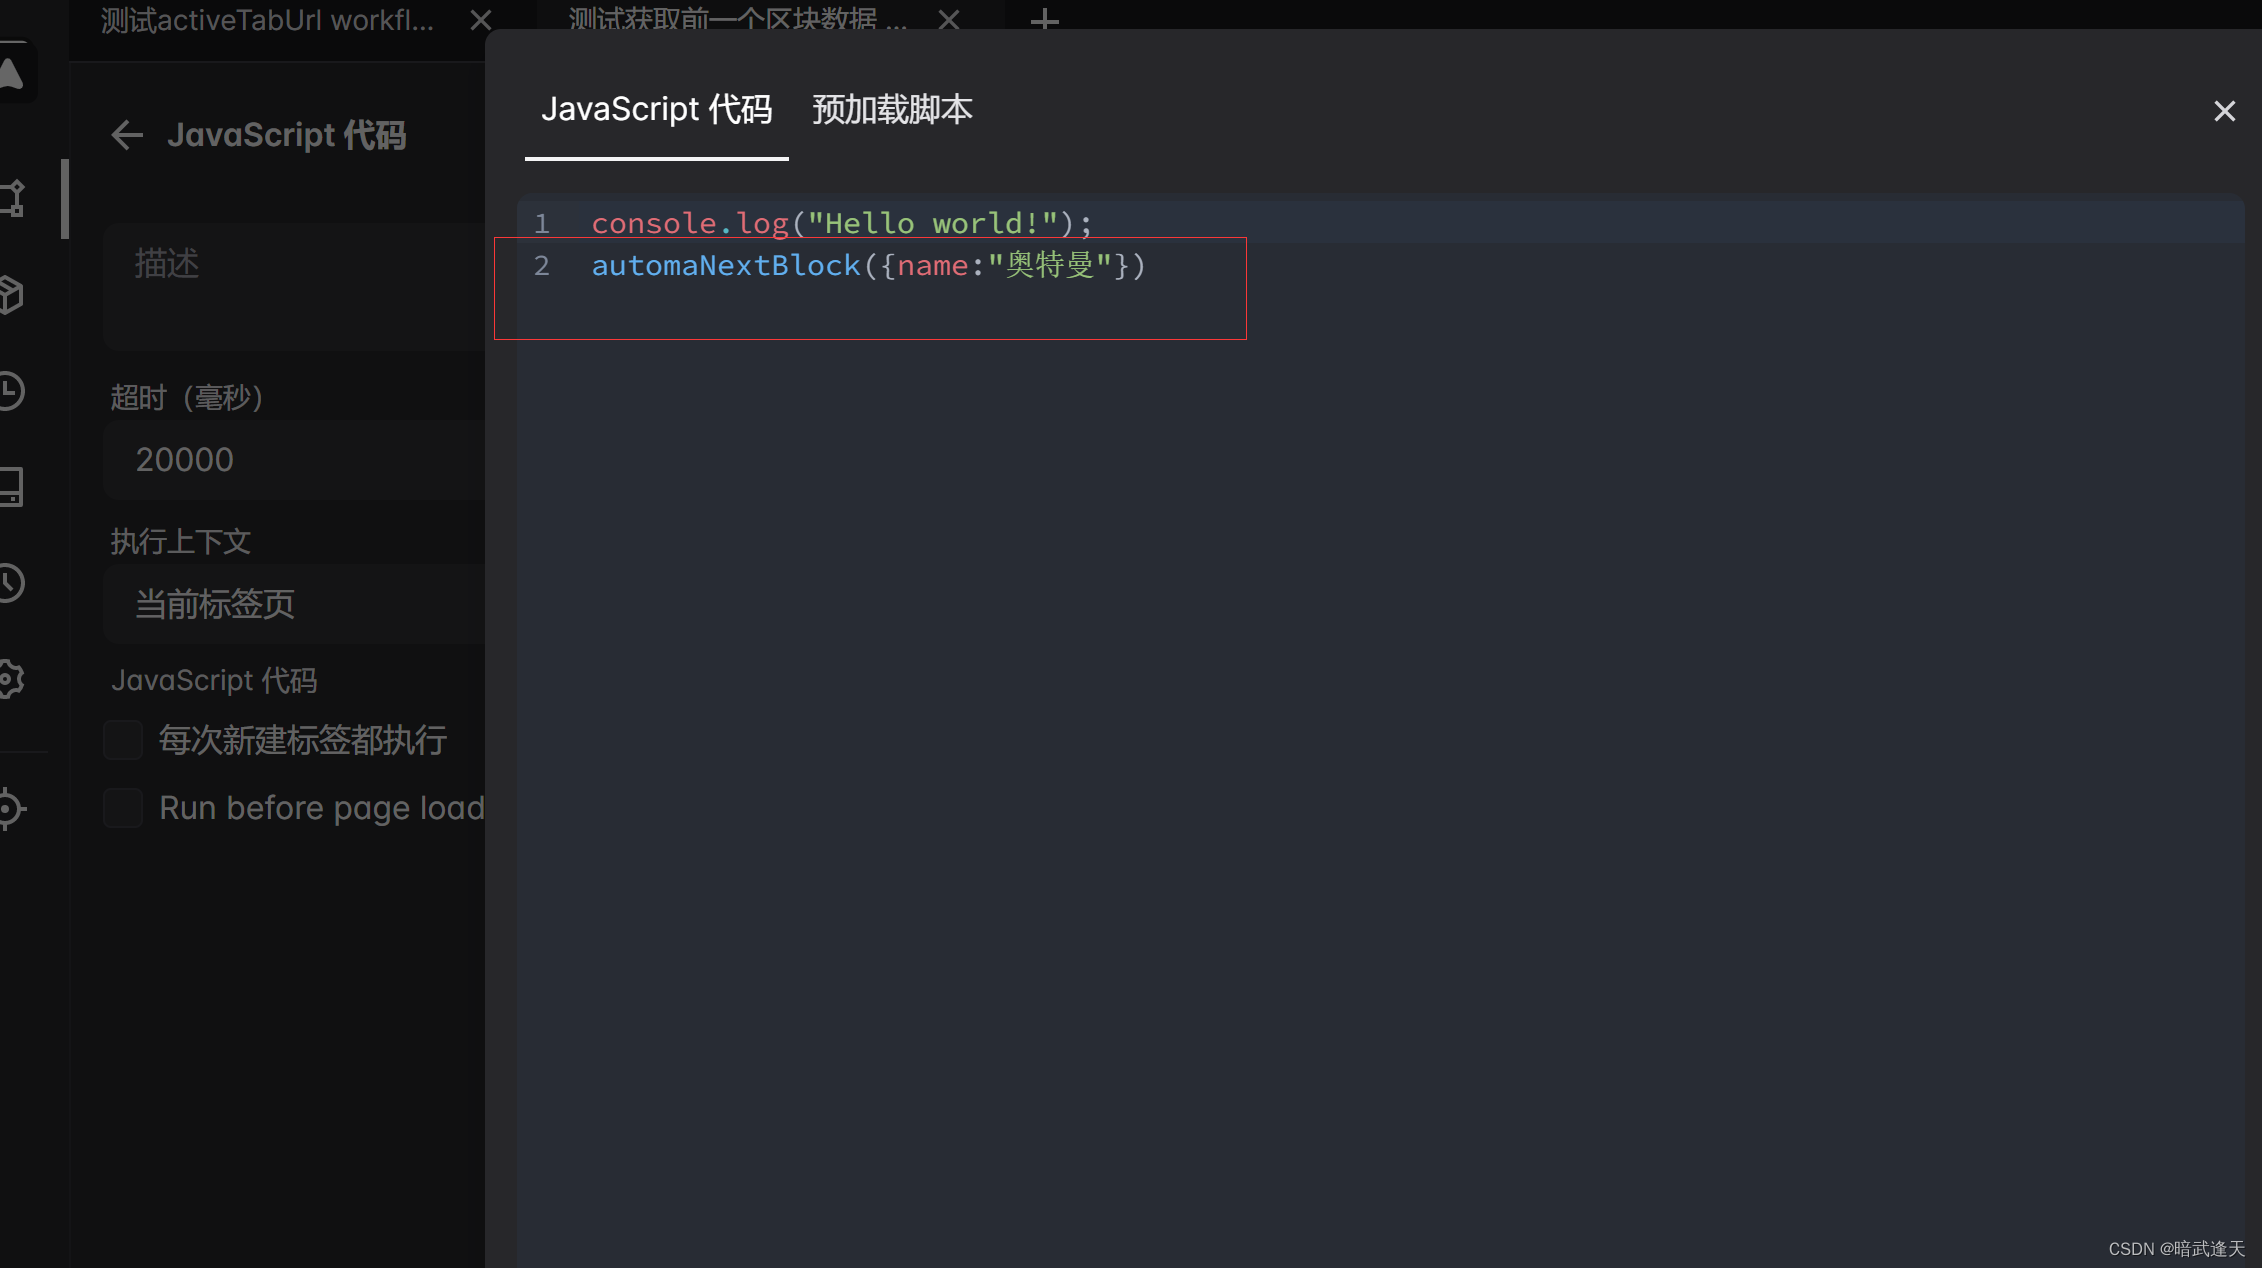Go back using arrow beside JavaScript 代码
The image size is (2262, 1268).
(127, 135)
